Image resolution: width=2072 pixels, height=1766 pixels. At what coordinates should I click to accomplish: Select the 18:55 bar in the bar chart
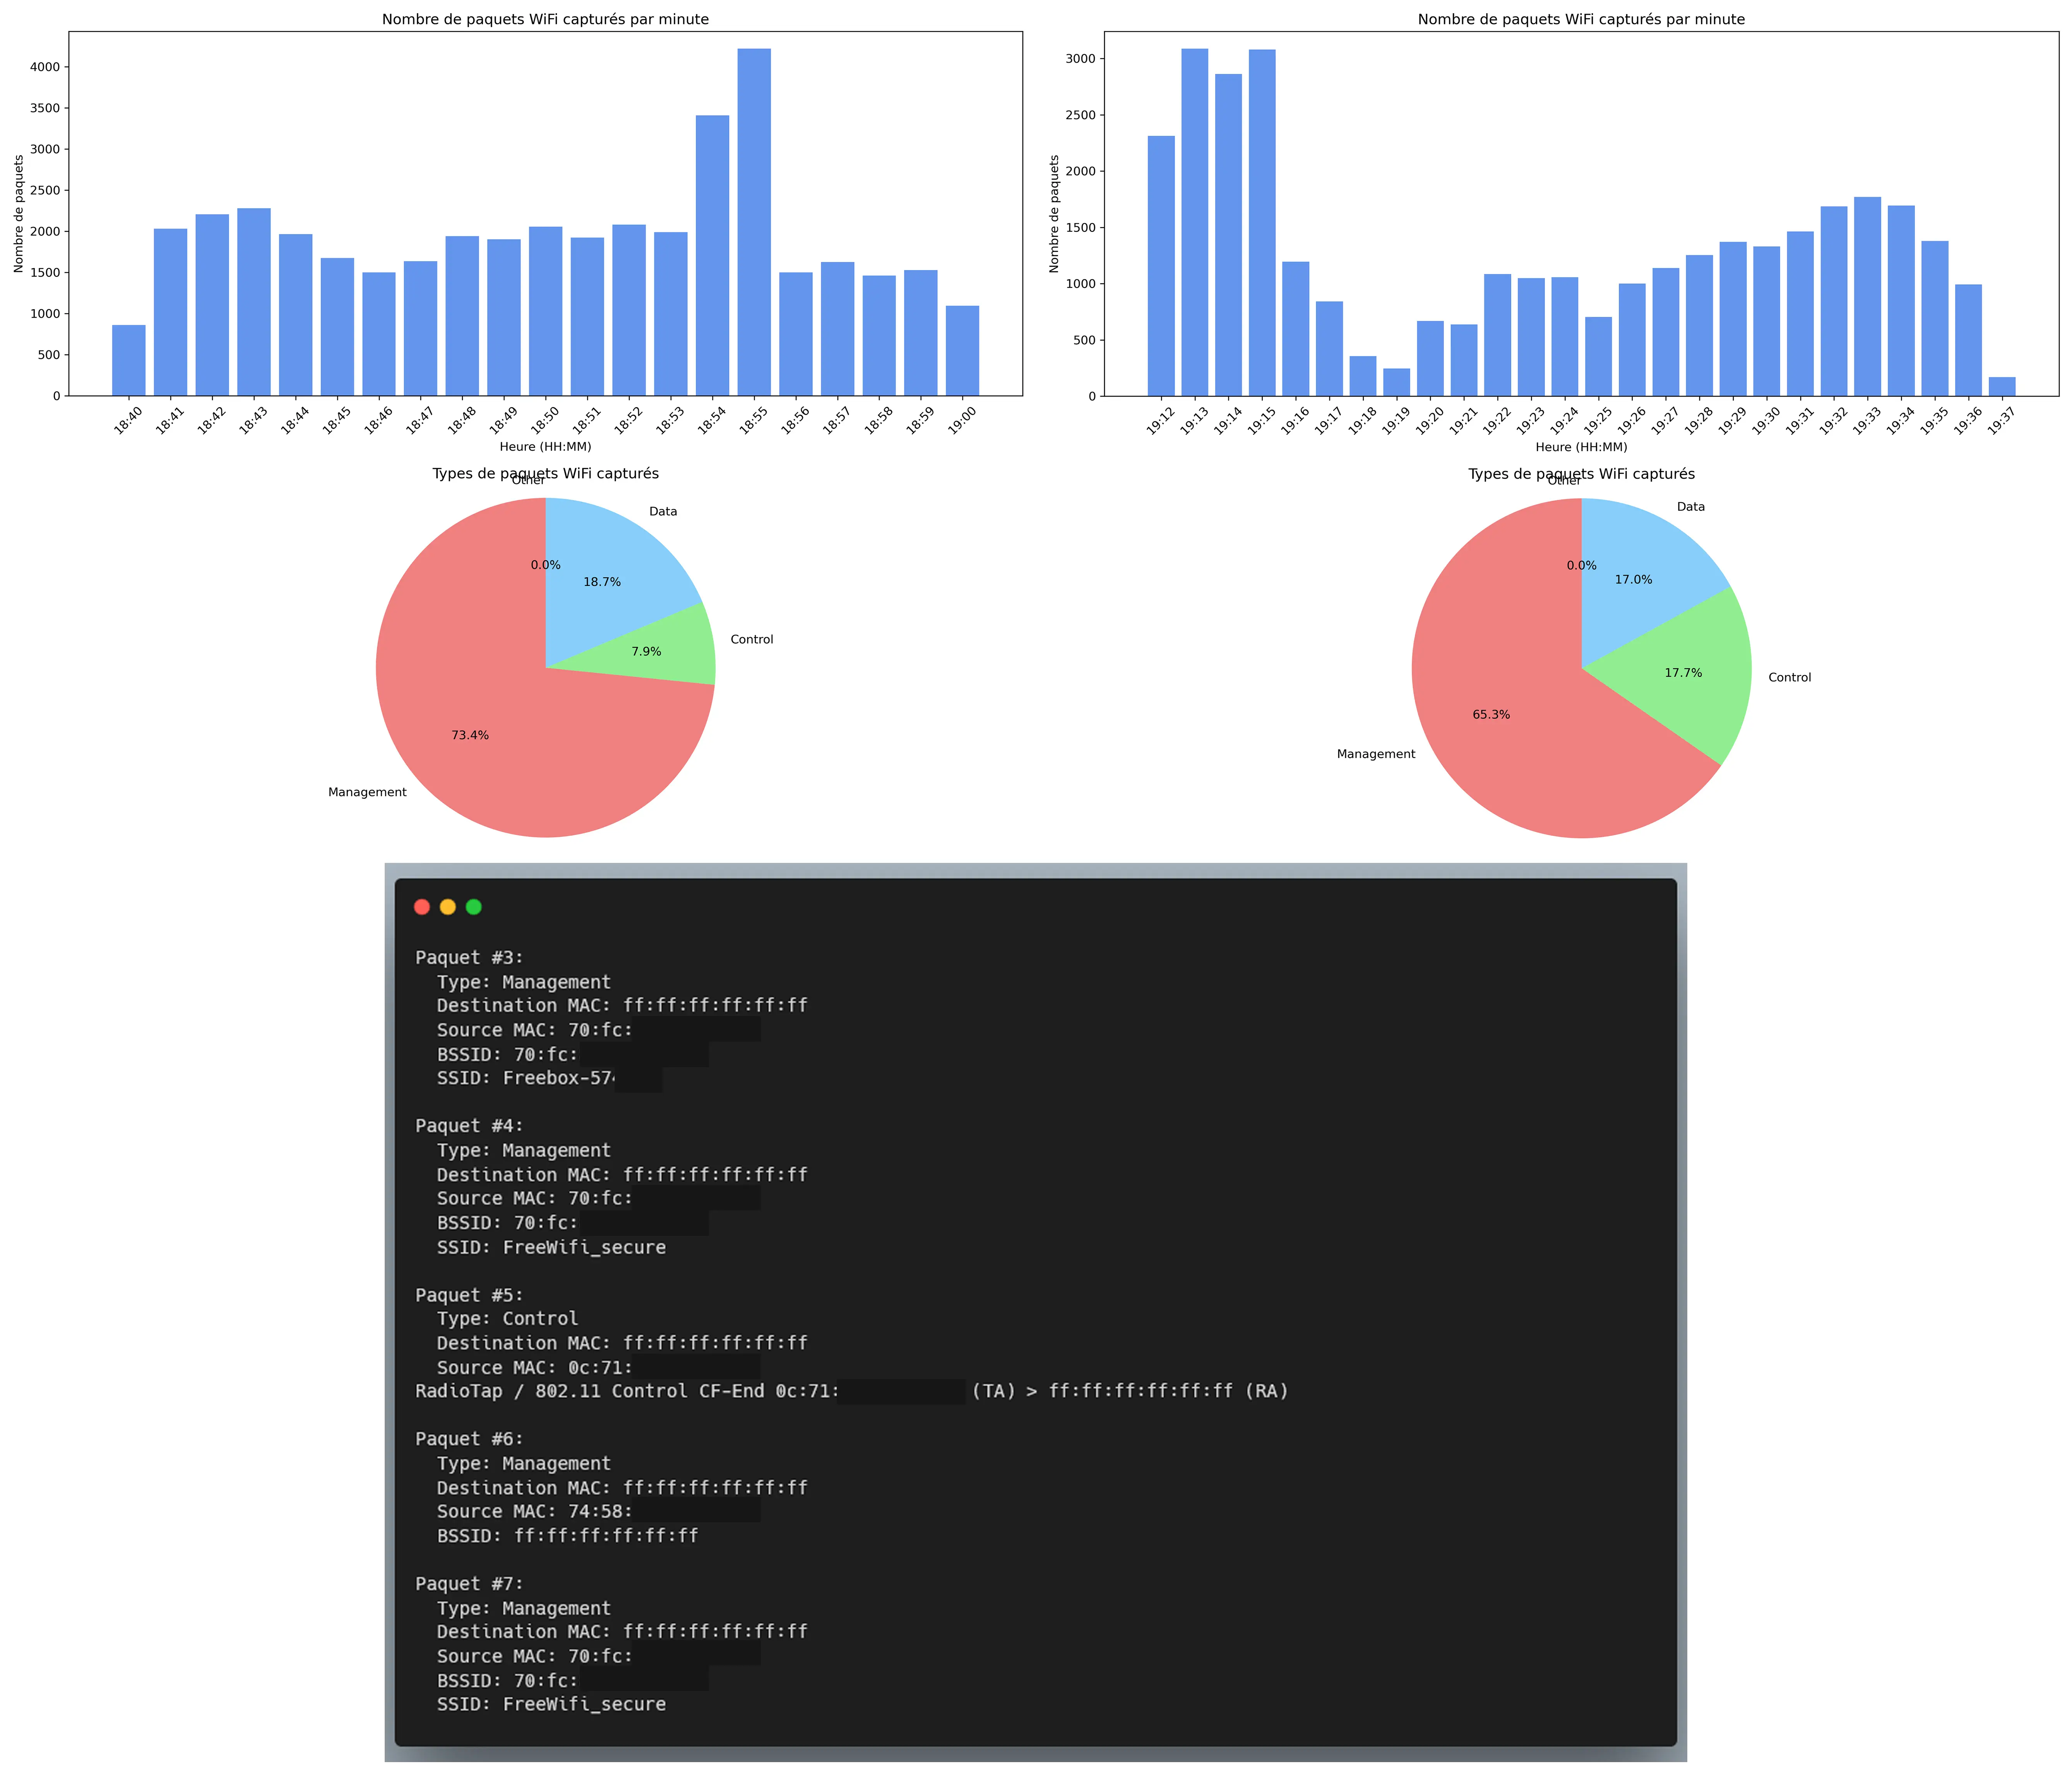[x=754, y=222]
